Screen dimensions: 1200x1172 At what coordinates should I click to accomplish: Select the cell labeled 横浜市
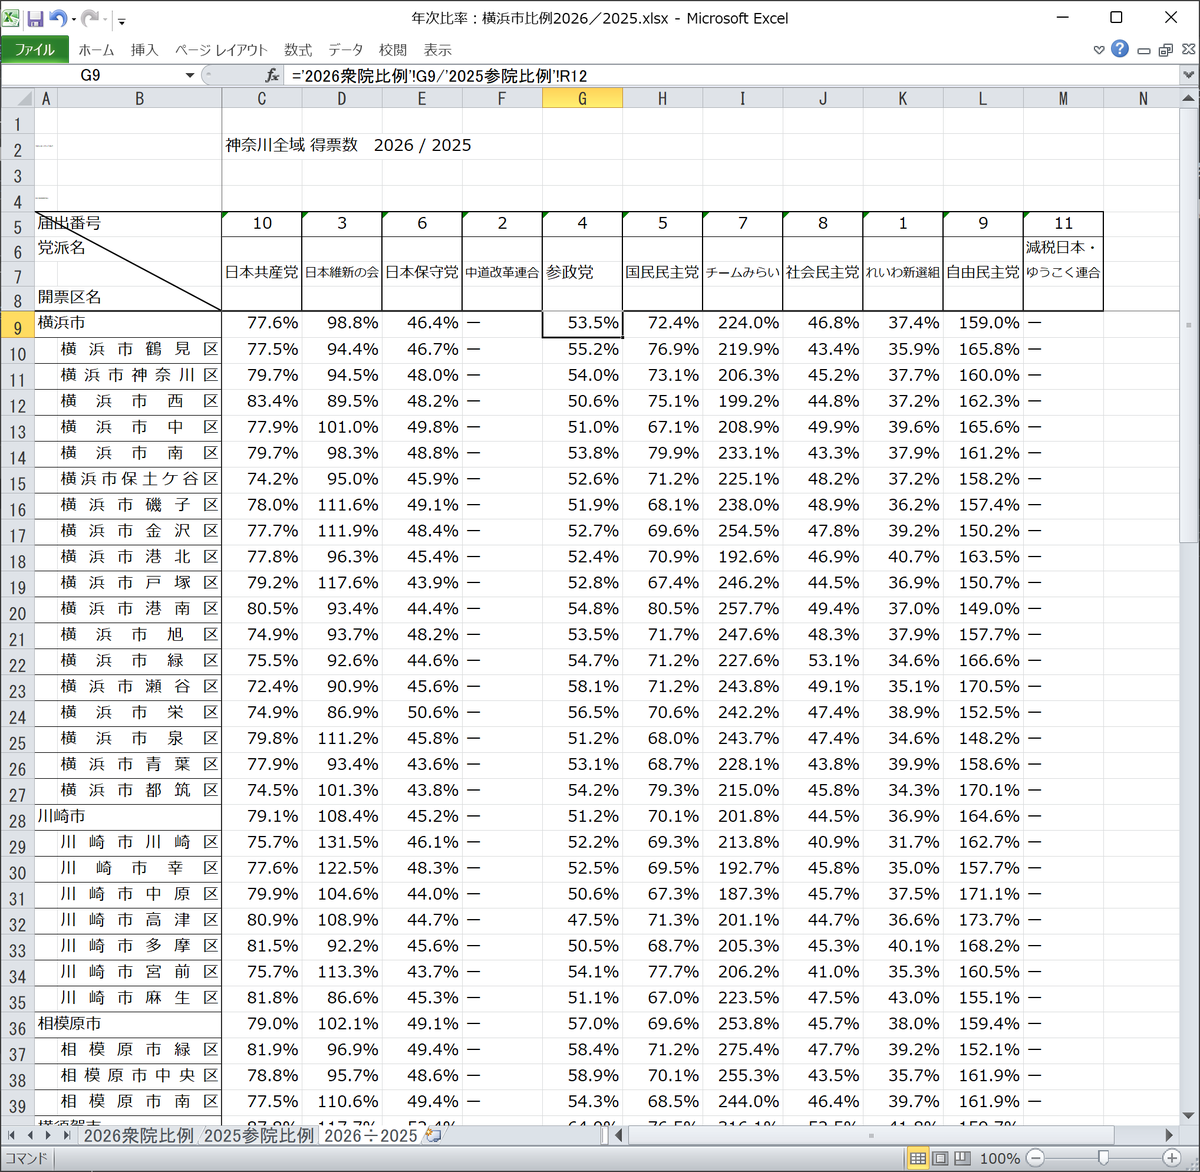(128, 323)
